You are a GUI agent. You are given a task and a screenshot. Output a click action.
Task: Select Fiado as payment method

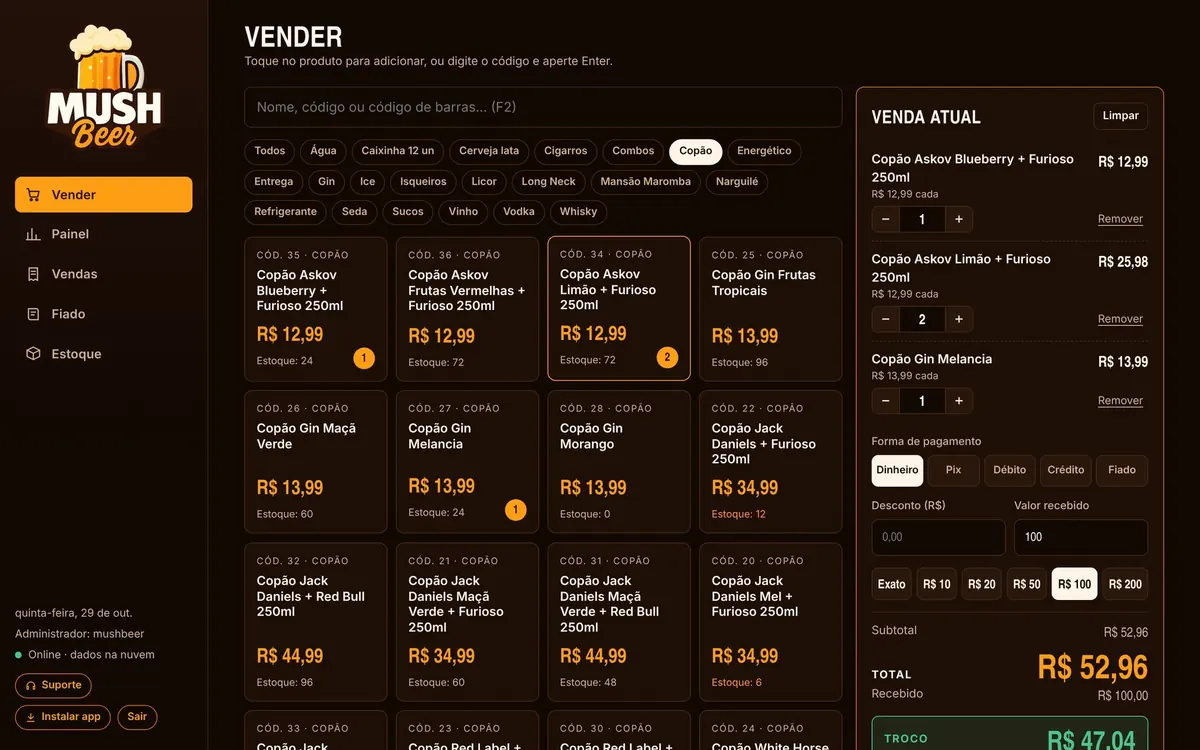1122,470
